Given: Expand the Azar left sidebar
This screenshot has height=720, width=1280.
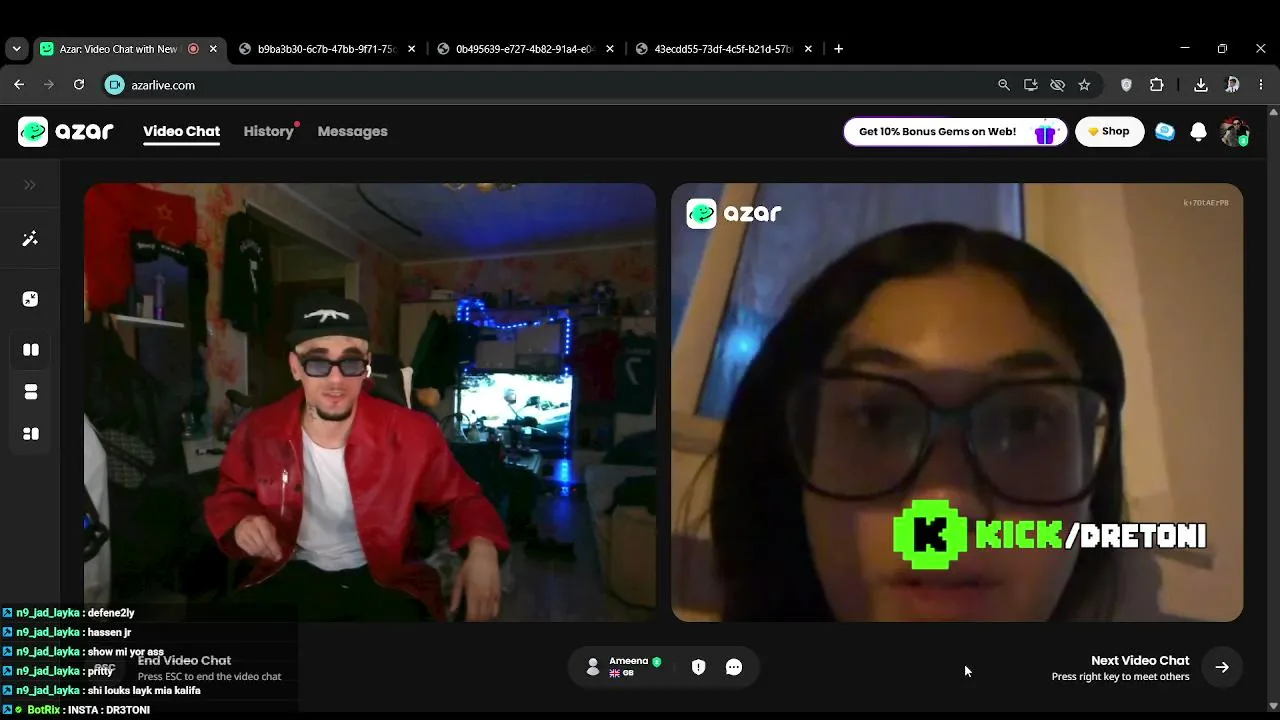Looking at the screenshot, I should 30,185.
